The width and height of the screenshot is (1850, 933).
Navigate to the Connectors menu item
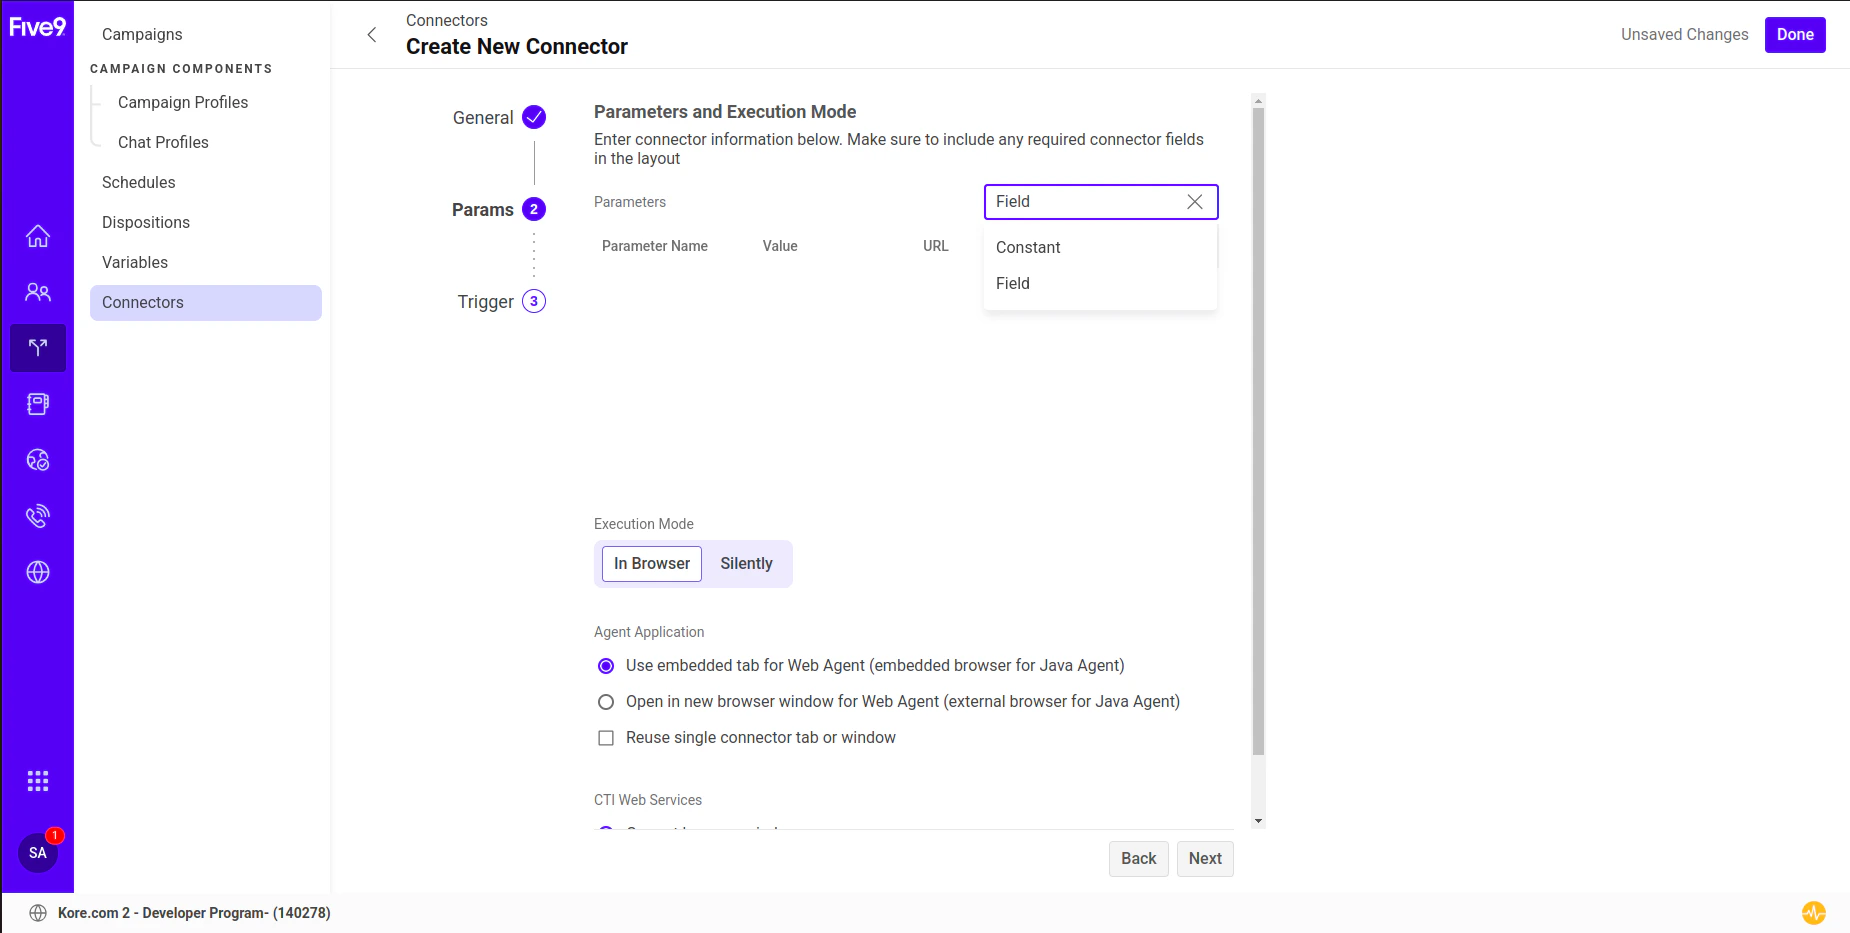(x=143, y=302)
